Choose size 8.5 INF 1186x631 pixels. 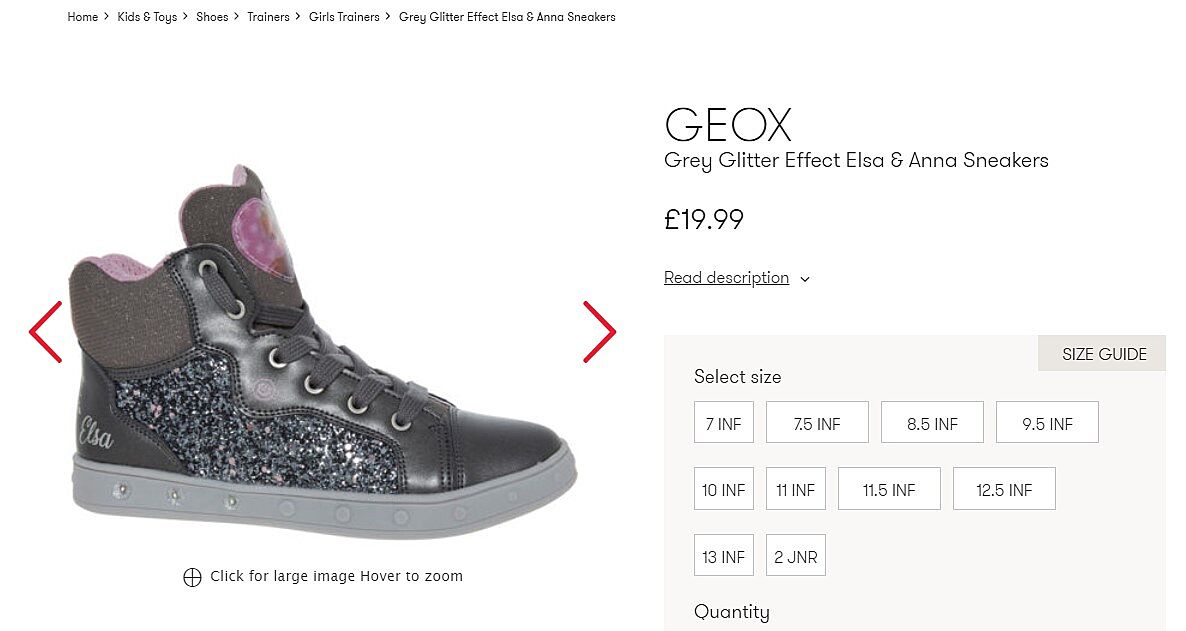[x=931, y=424]
